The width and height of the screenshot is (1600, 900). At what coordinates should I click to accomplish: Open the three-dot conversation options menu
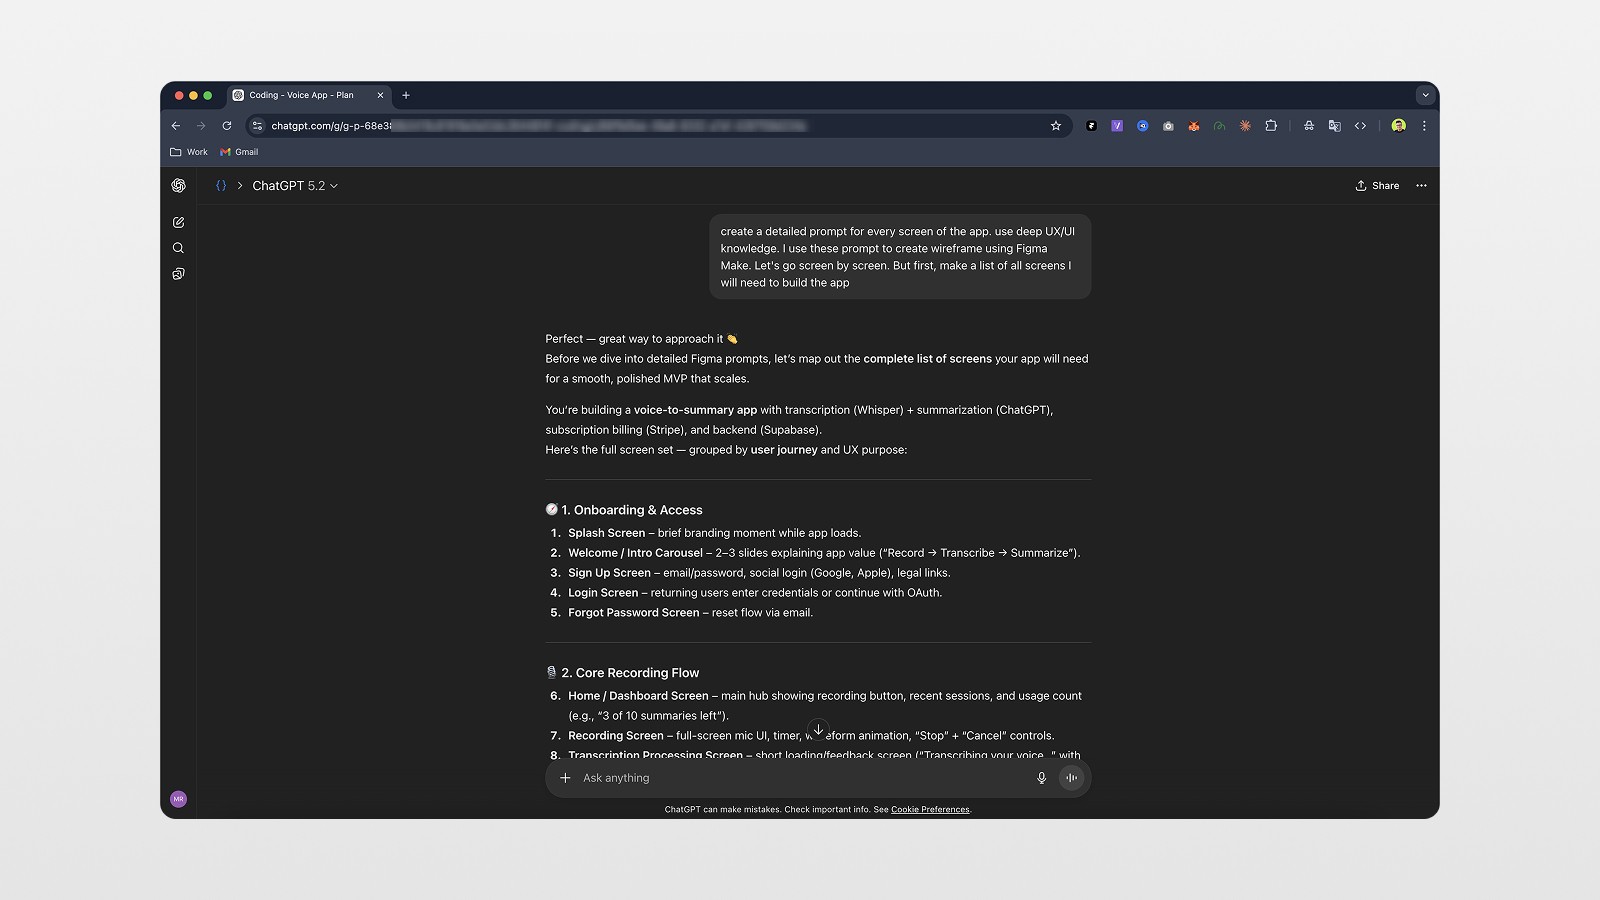pos(1421,186)
